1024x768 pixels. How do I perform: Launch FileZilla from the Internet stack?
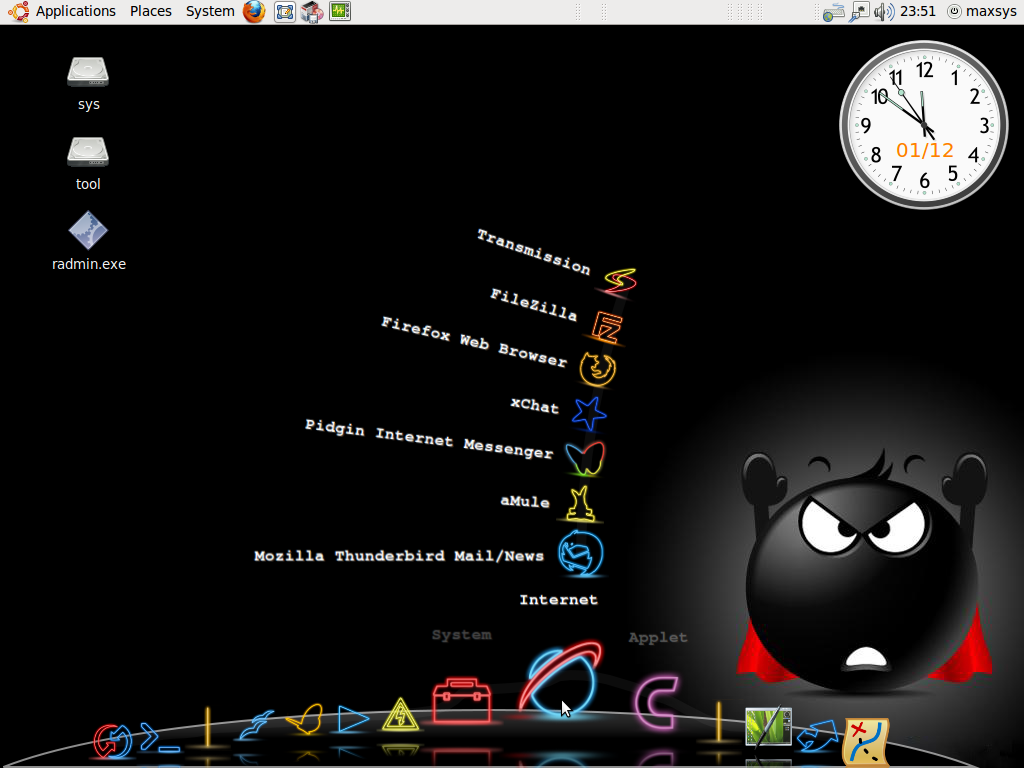[607, 327]
